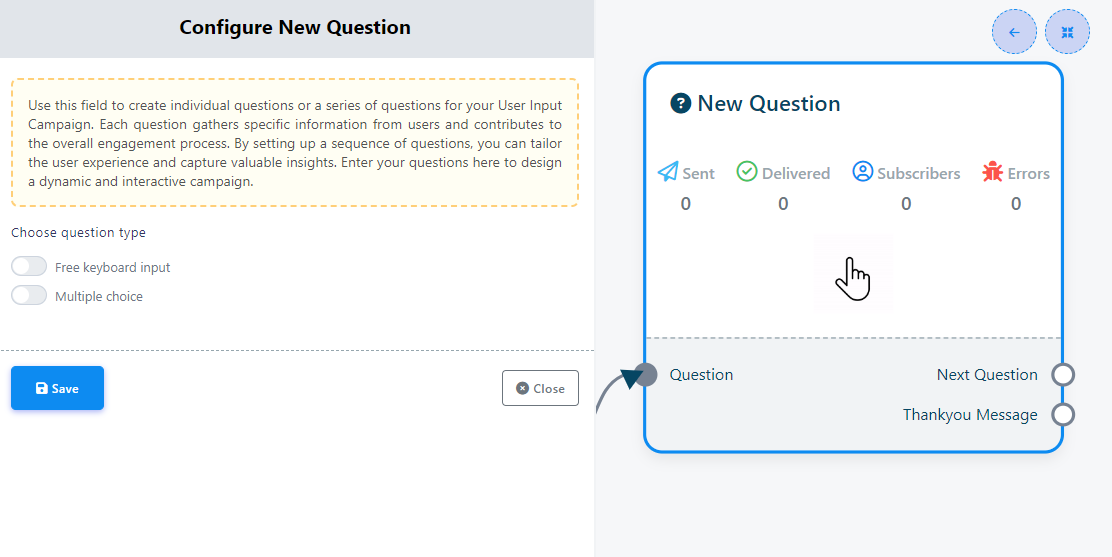Click the hand pointer icon in node
Screen dimensions: 1112x557
pyautogui.click(x=852, y=277)
